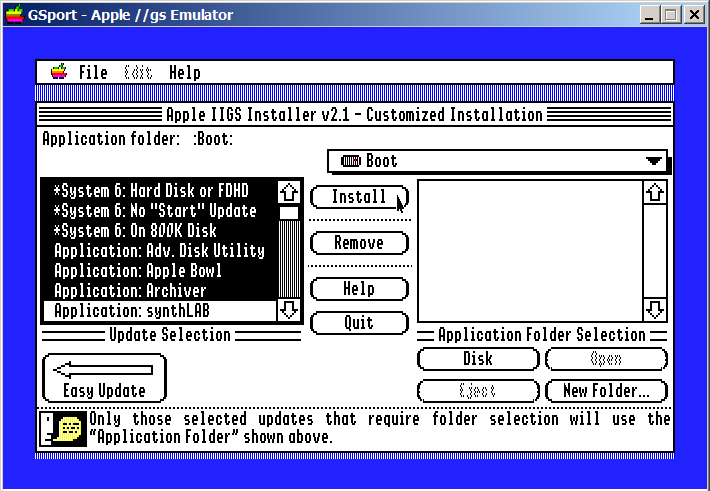710x491 pixels.
Task: Create a folder with New Folder button
Action: (x=606, y=390)
